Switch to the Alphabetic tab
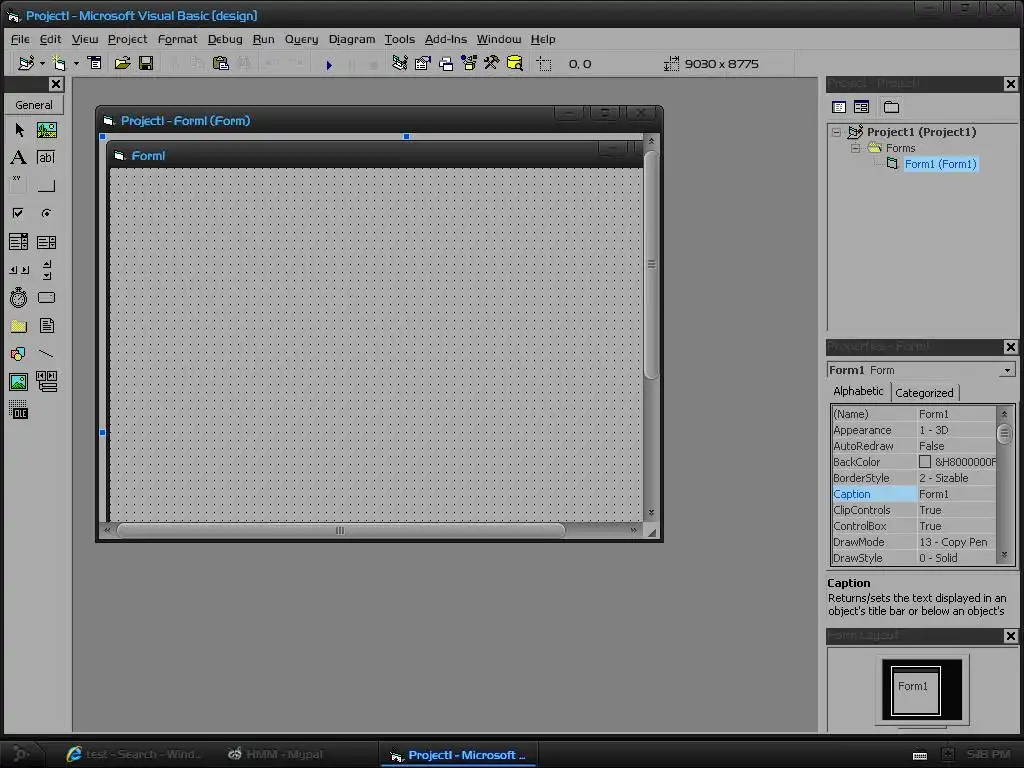Image resolution: width=1024 pixels, height=768 pixels. click(858, 391)
